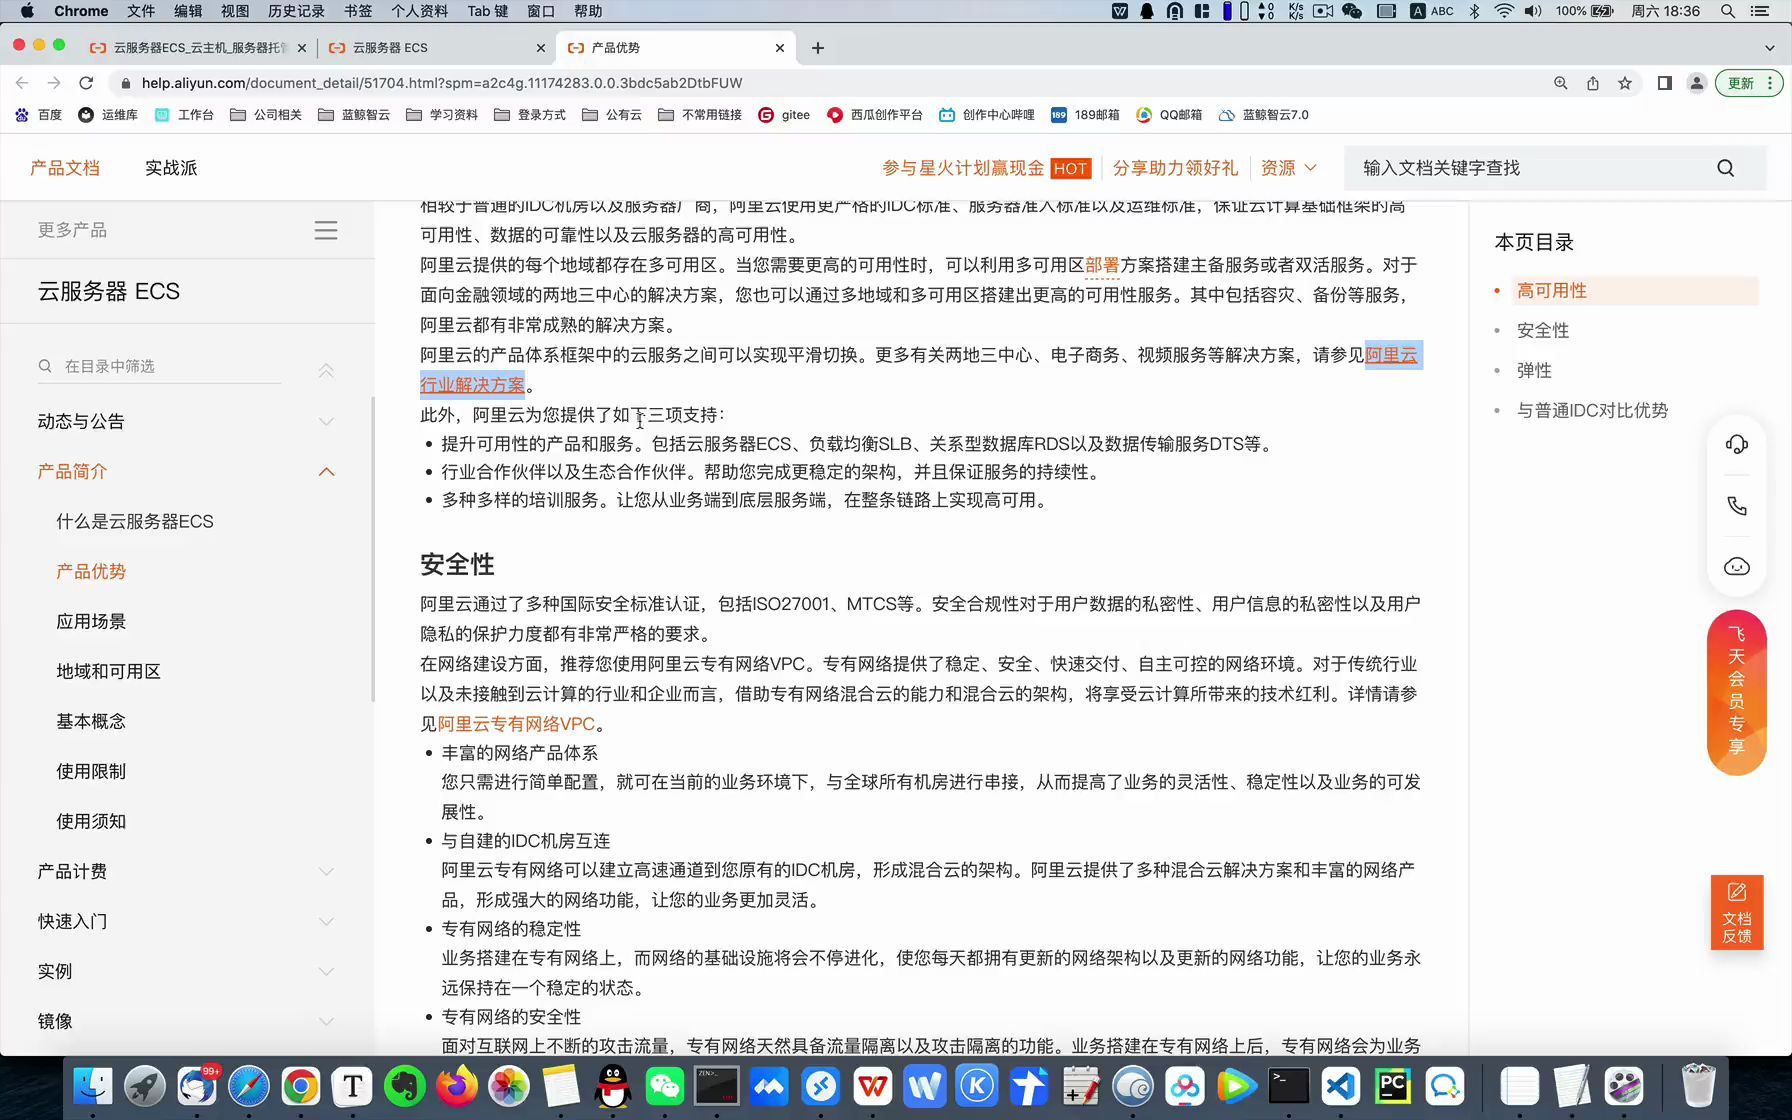Image resolution: width=1792 pixels, height=1120 pixels.
Task: Click the phone contact icon
Action: point(1737,506)
